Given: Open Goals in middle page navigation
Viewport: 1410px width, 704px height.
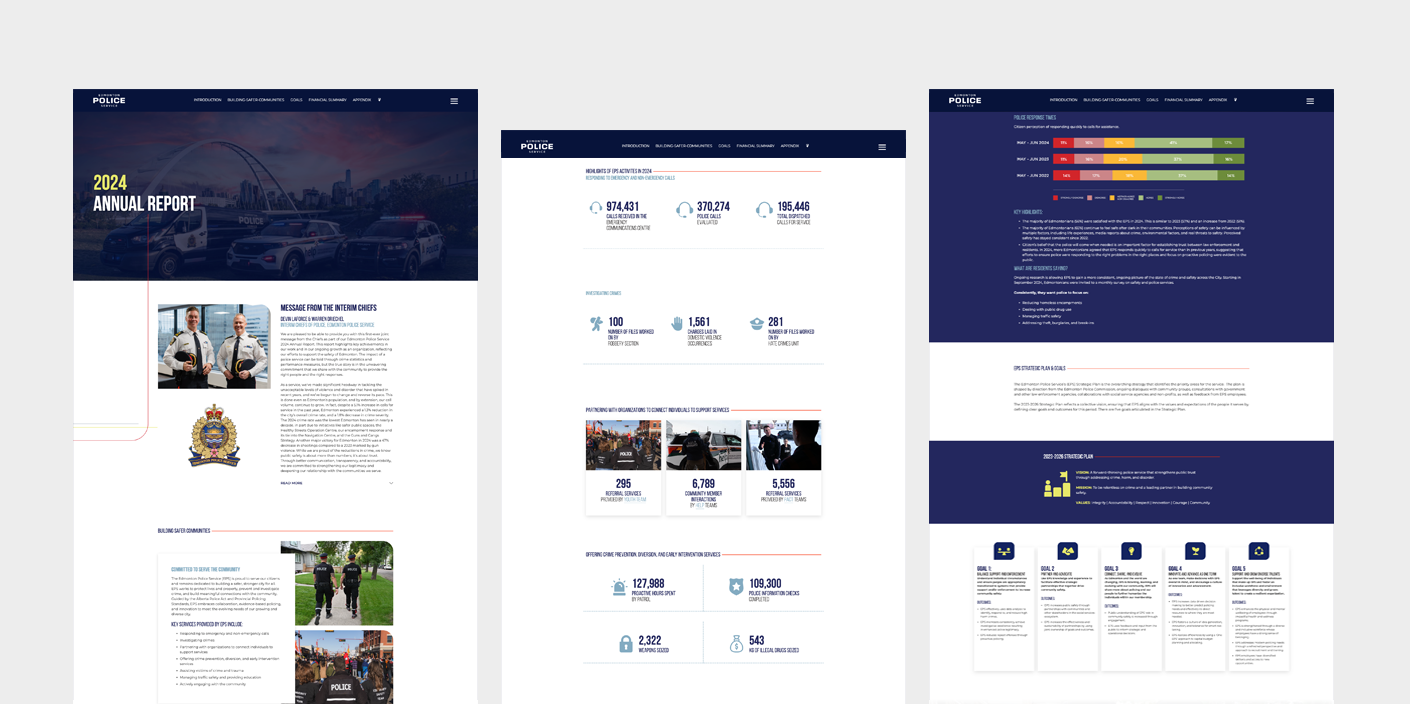Looking at the screenshot, I should [x=725, y=146].
